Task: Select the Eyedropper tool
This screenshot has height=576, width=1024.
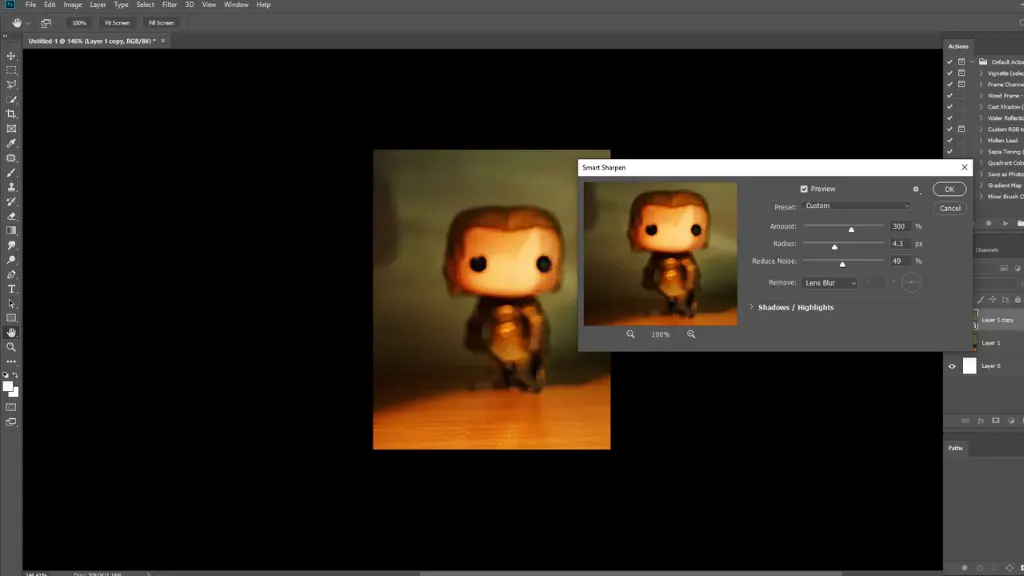Action: (x=11, y=143)
